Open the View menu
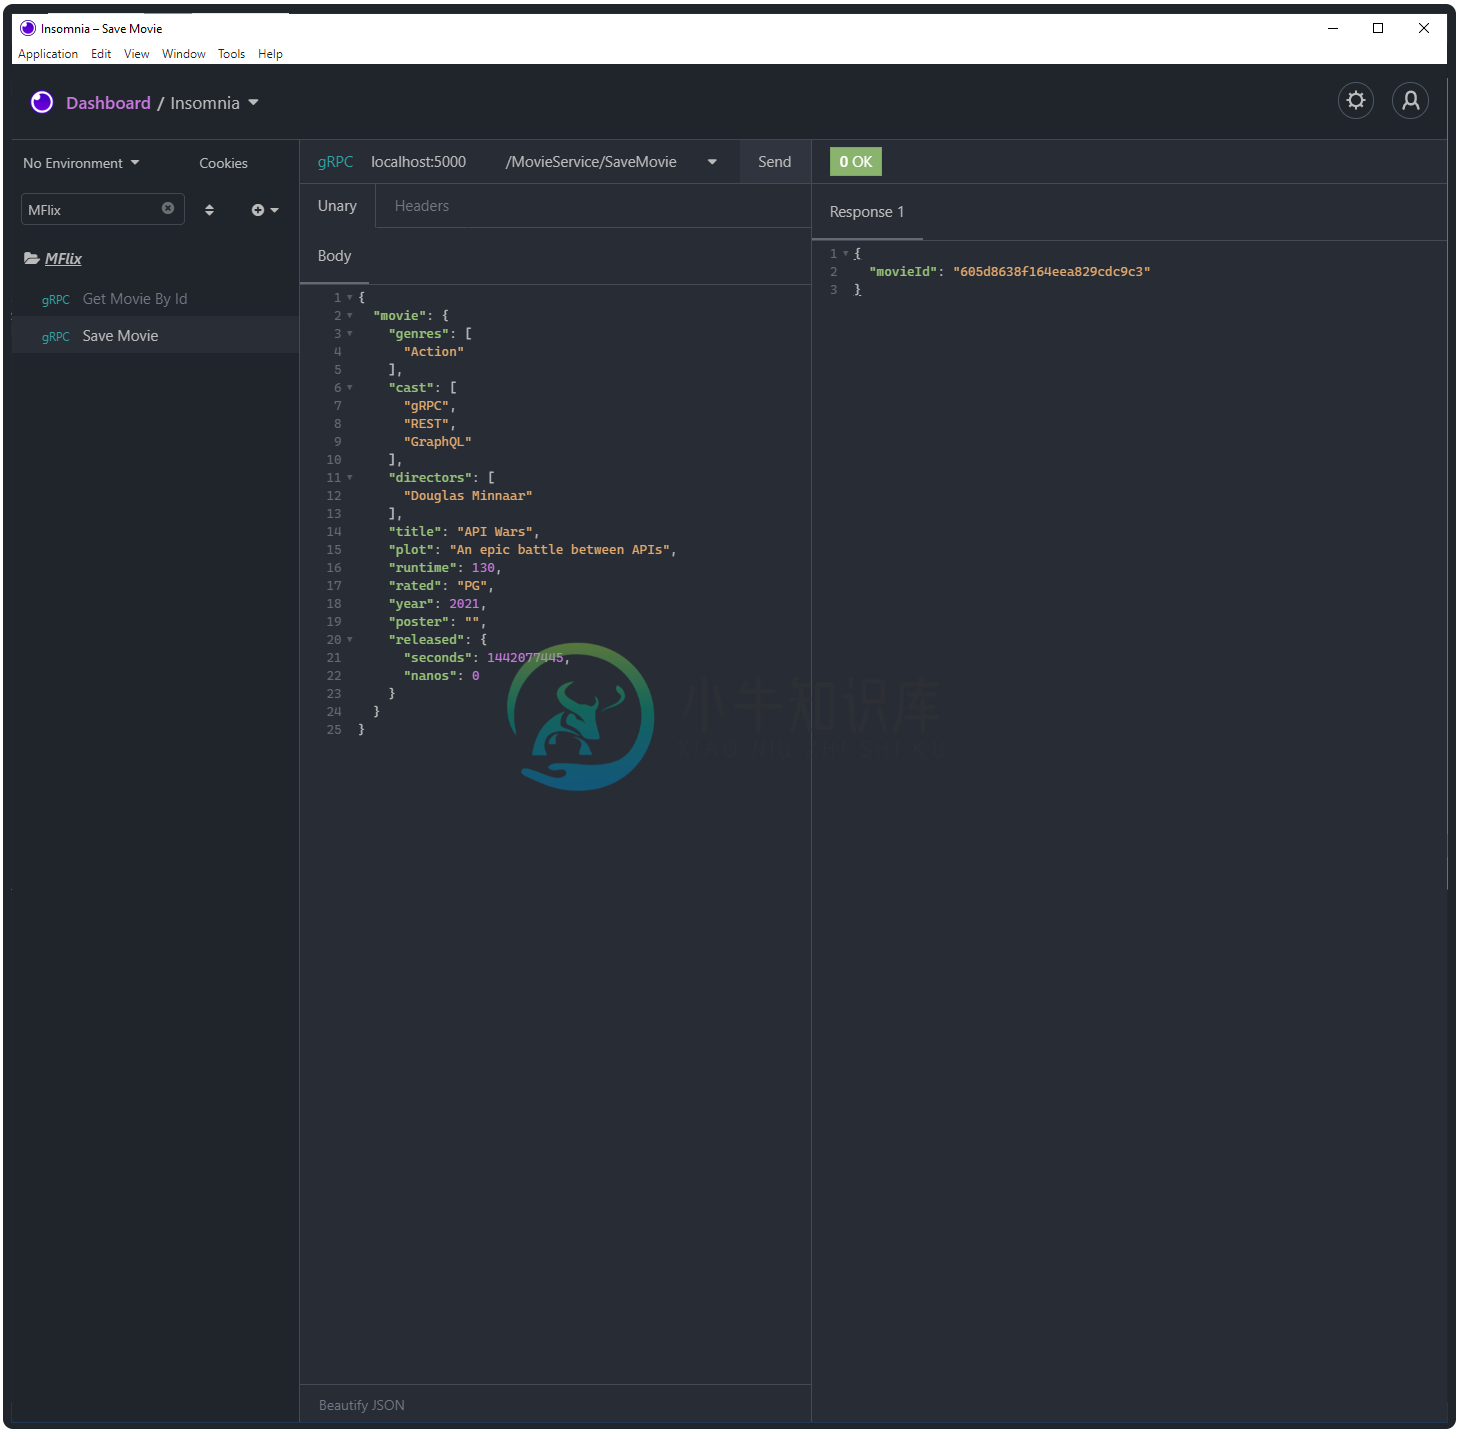Screen dimensions: 1460x1433 coord(137,54)
